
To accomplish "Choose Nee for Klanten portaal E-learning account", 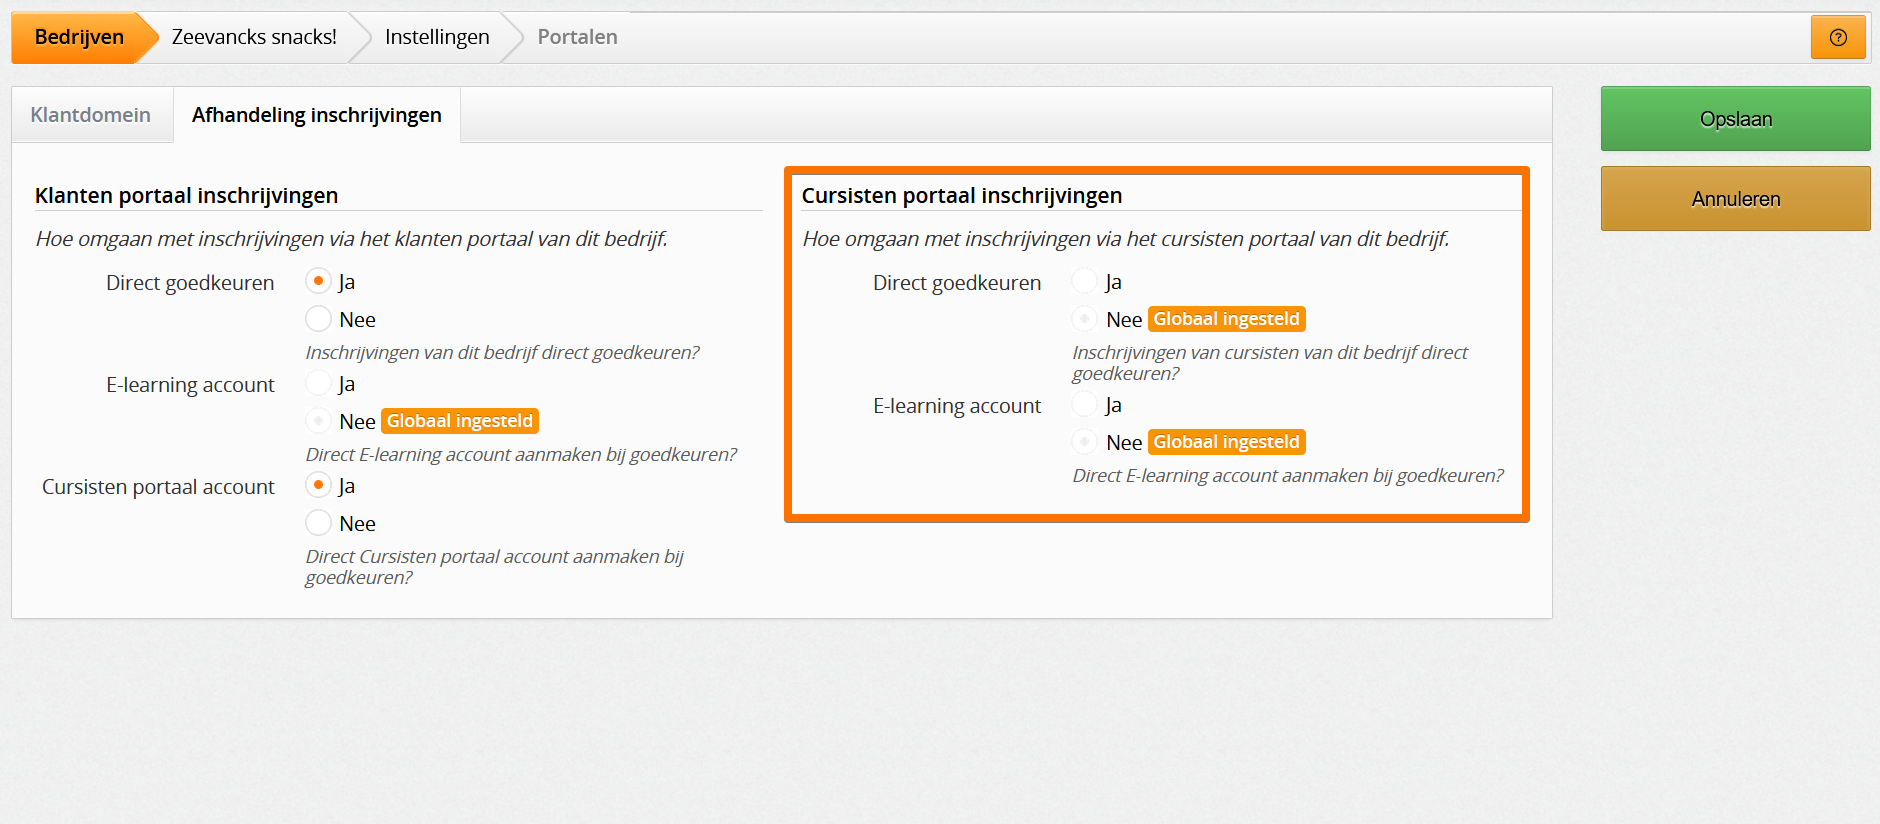I will [318, 421].
